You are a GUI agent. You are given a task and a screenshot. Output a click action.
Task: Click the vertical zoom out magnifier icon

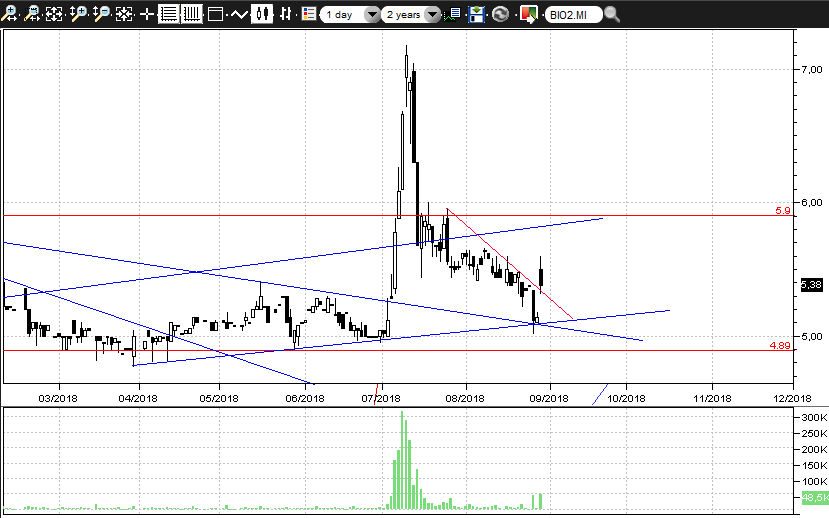[101, 14]
